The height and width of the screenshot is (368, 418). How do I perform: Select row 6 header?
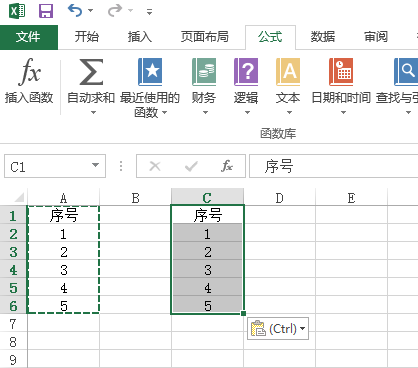(13, 306)
